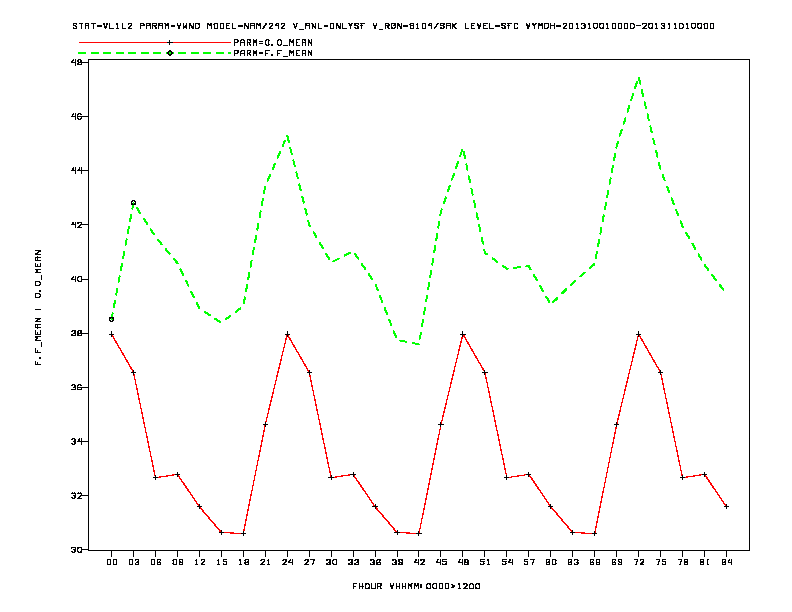
Task: Click x-axis tick label 57
Action: point(529,562)
